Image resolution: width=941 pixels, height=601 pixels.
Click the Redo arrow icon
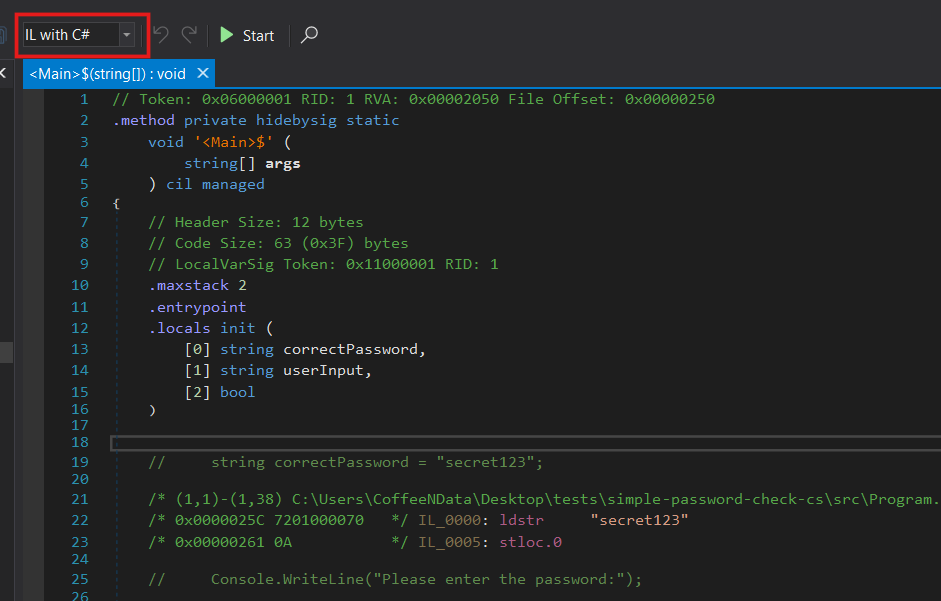coord(189,35)
